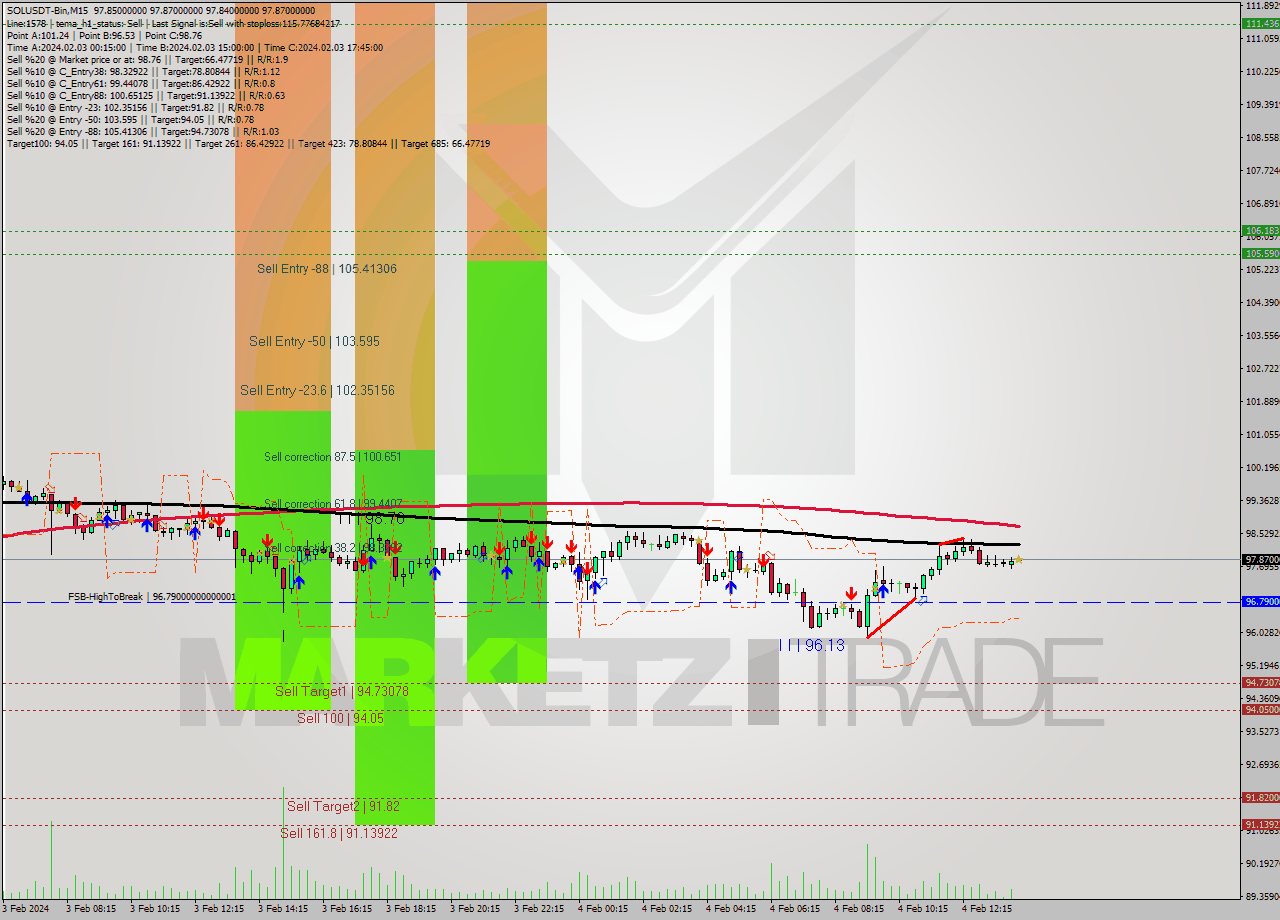Click the current price tag 97.8700

click(x=1261, y=560)
